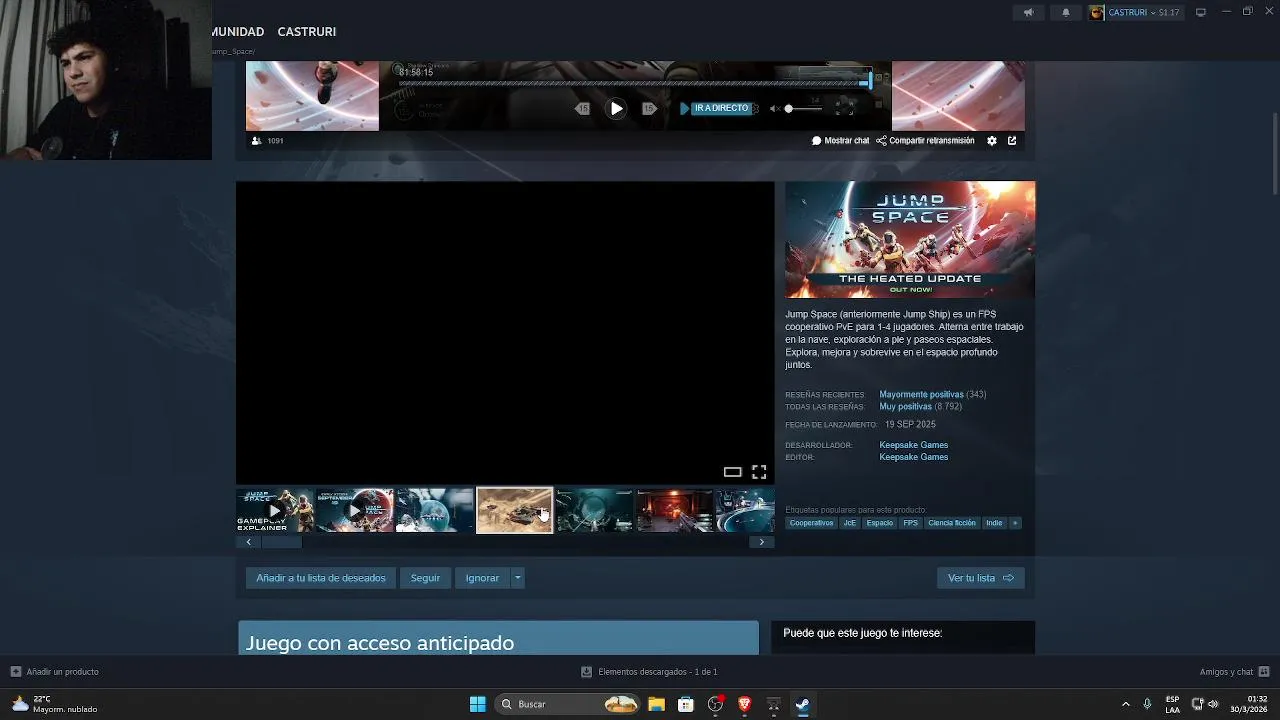Open the Steam announcements megaphone icon

pos(1029,12)
